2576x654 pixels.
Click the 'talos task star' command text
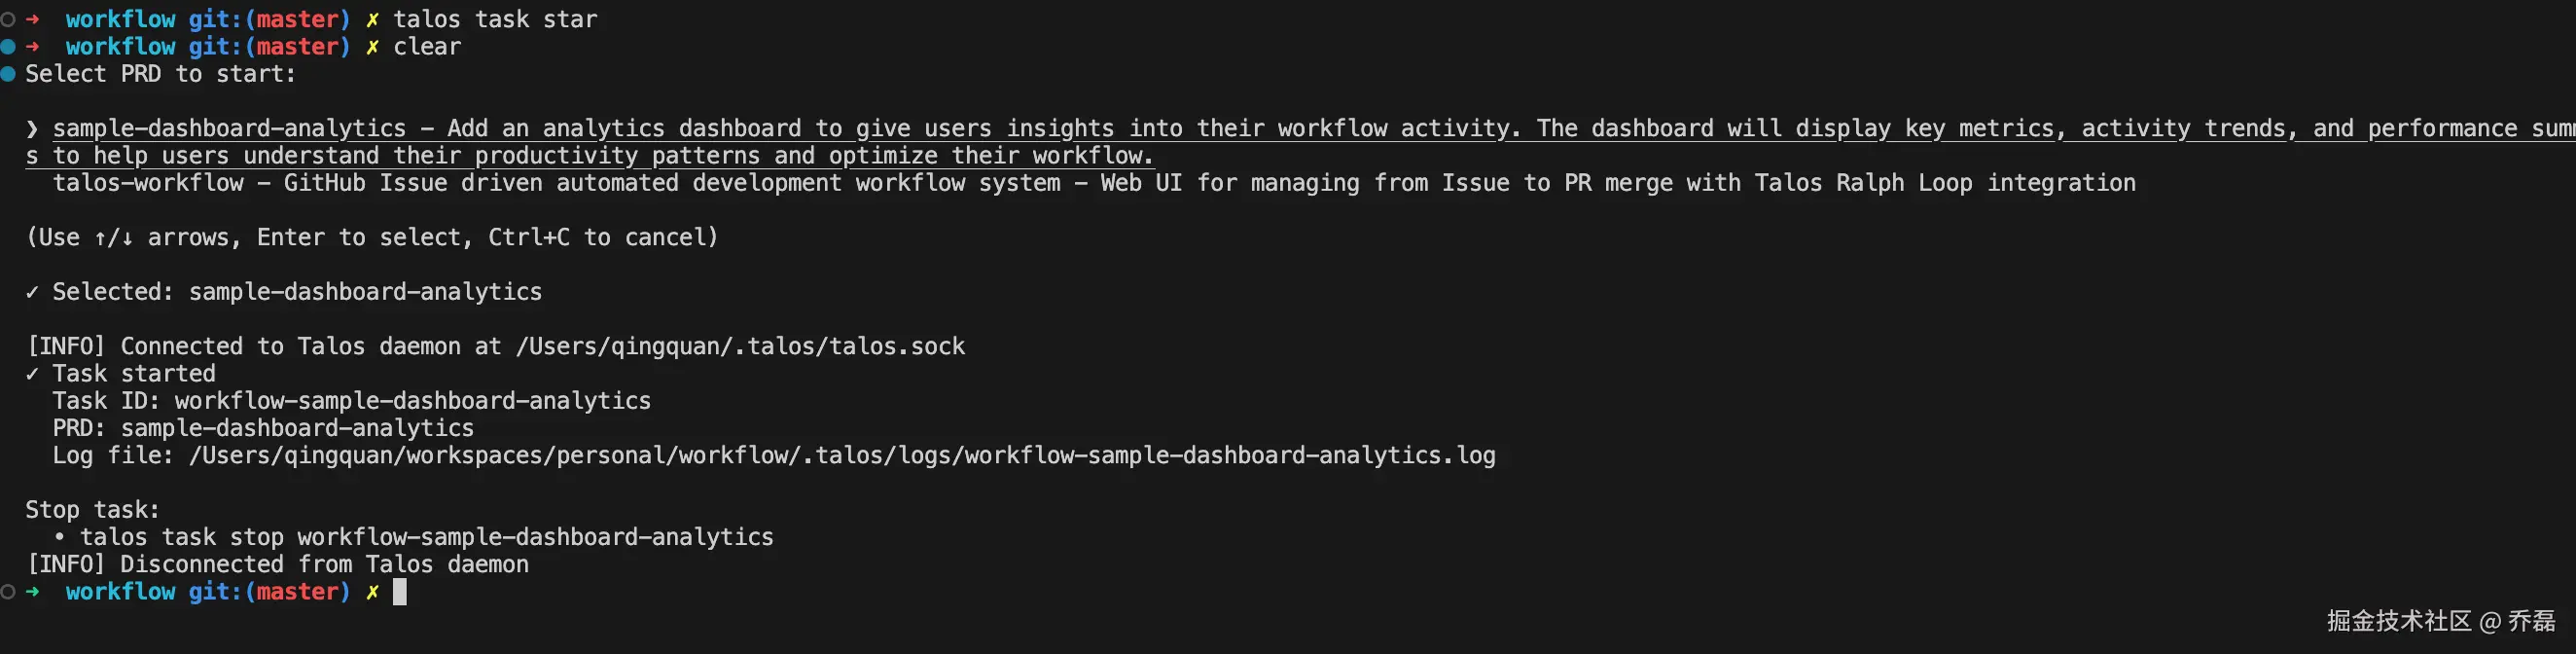pos(495,19)
